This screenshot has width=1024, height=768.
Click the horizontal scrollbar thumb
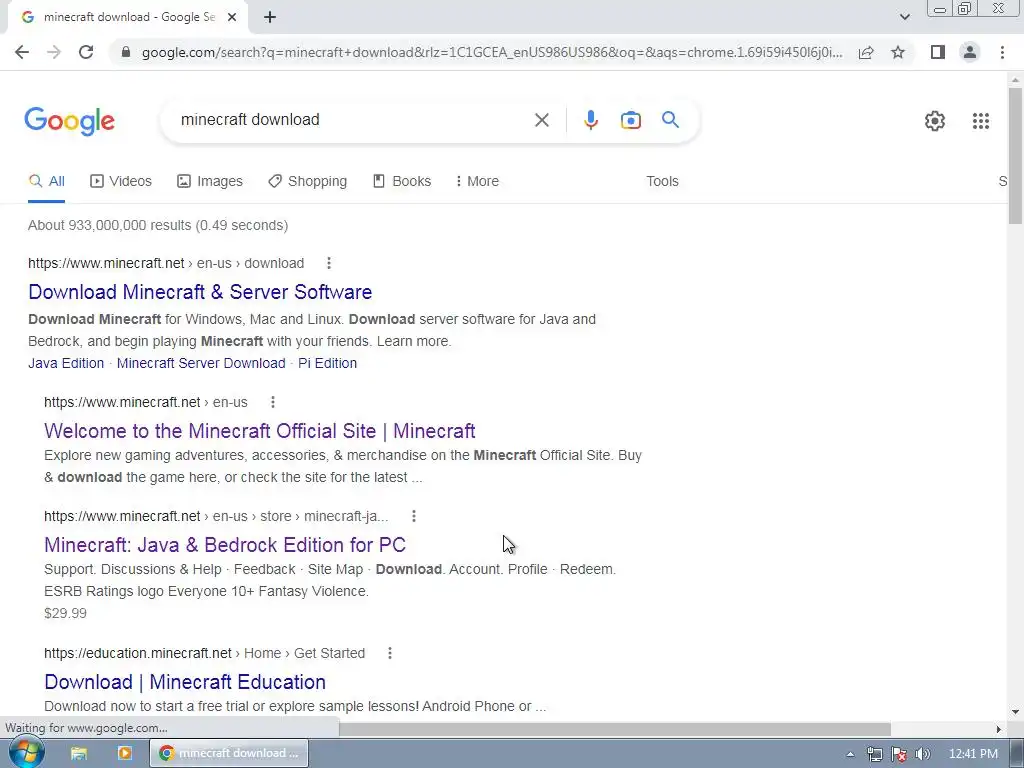614,729
